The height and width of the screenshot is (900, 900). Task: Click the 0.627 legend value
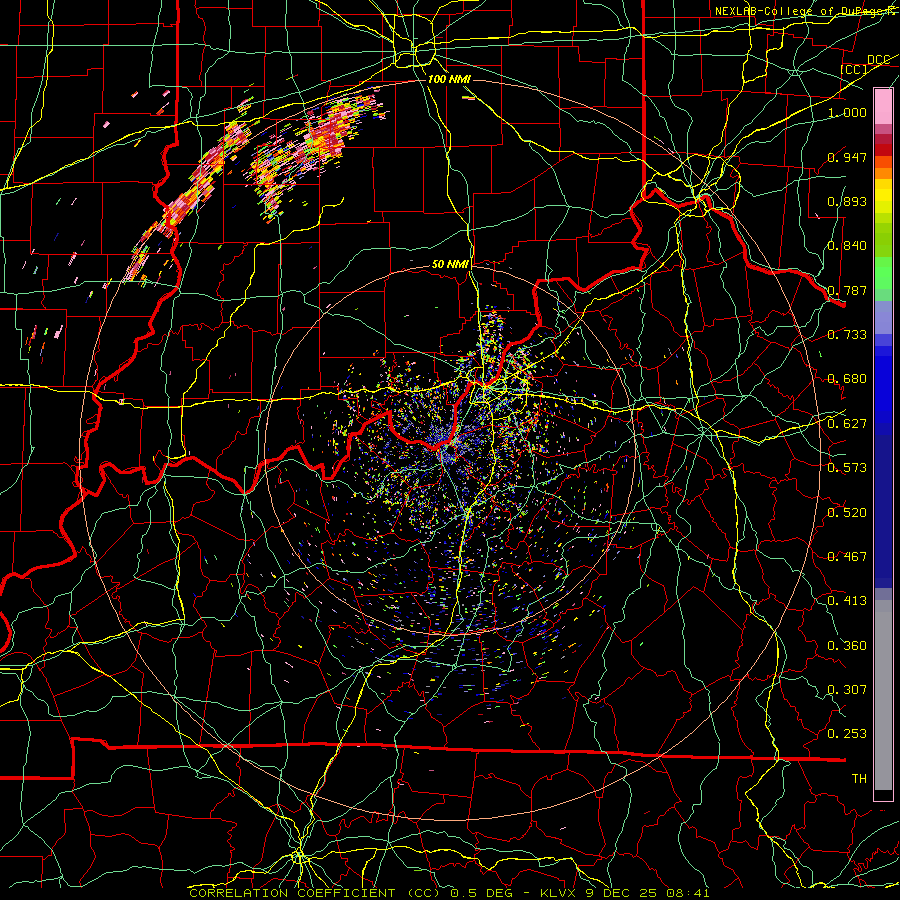pyautogui.click(x=847, y=424)
